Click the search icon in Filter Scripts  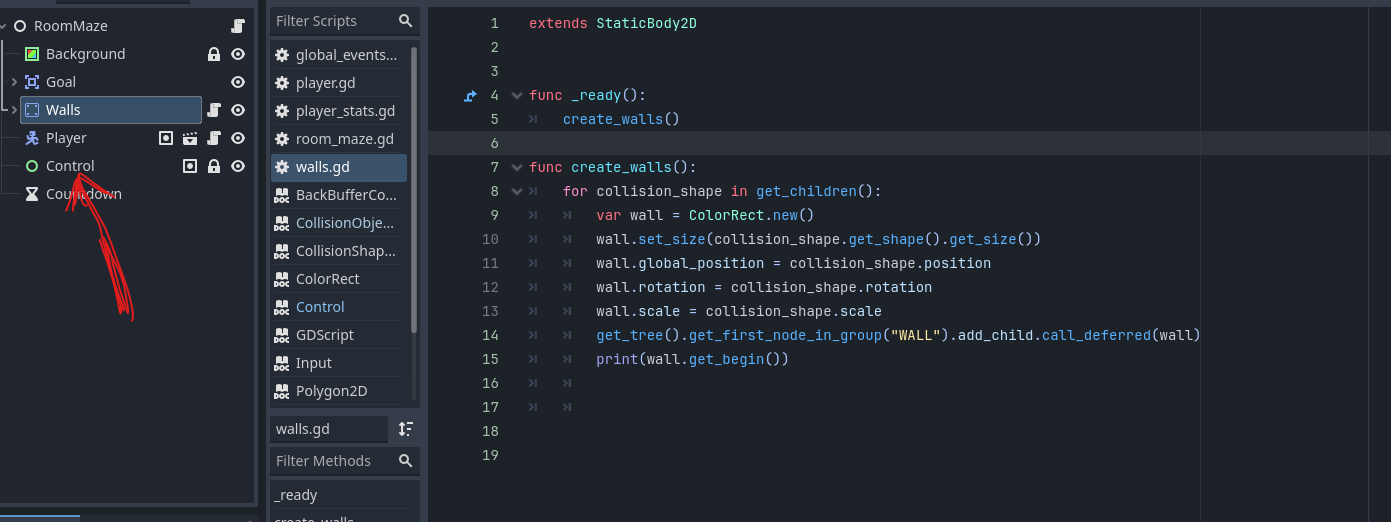point(405,21)
